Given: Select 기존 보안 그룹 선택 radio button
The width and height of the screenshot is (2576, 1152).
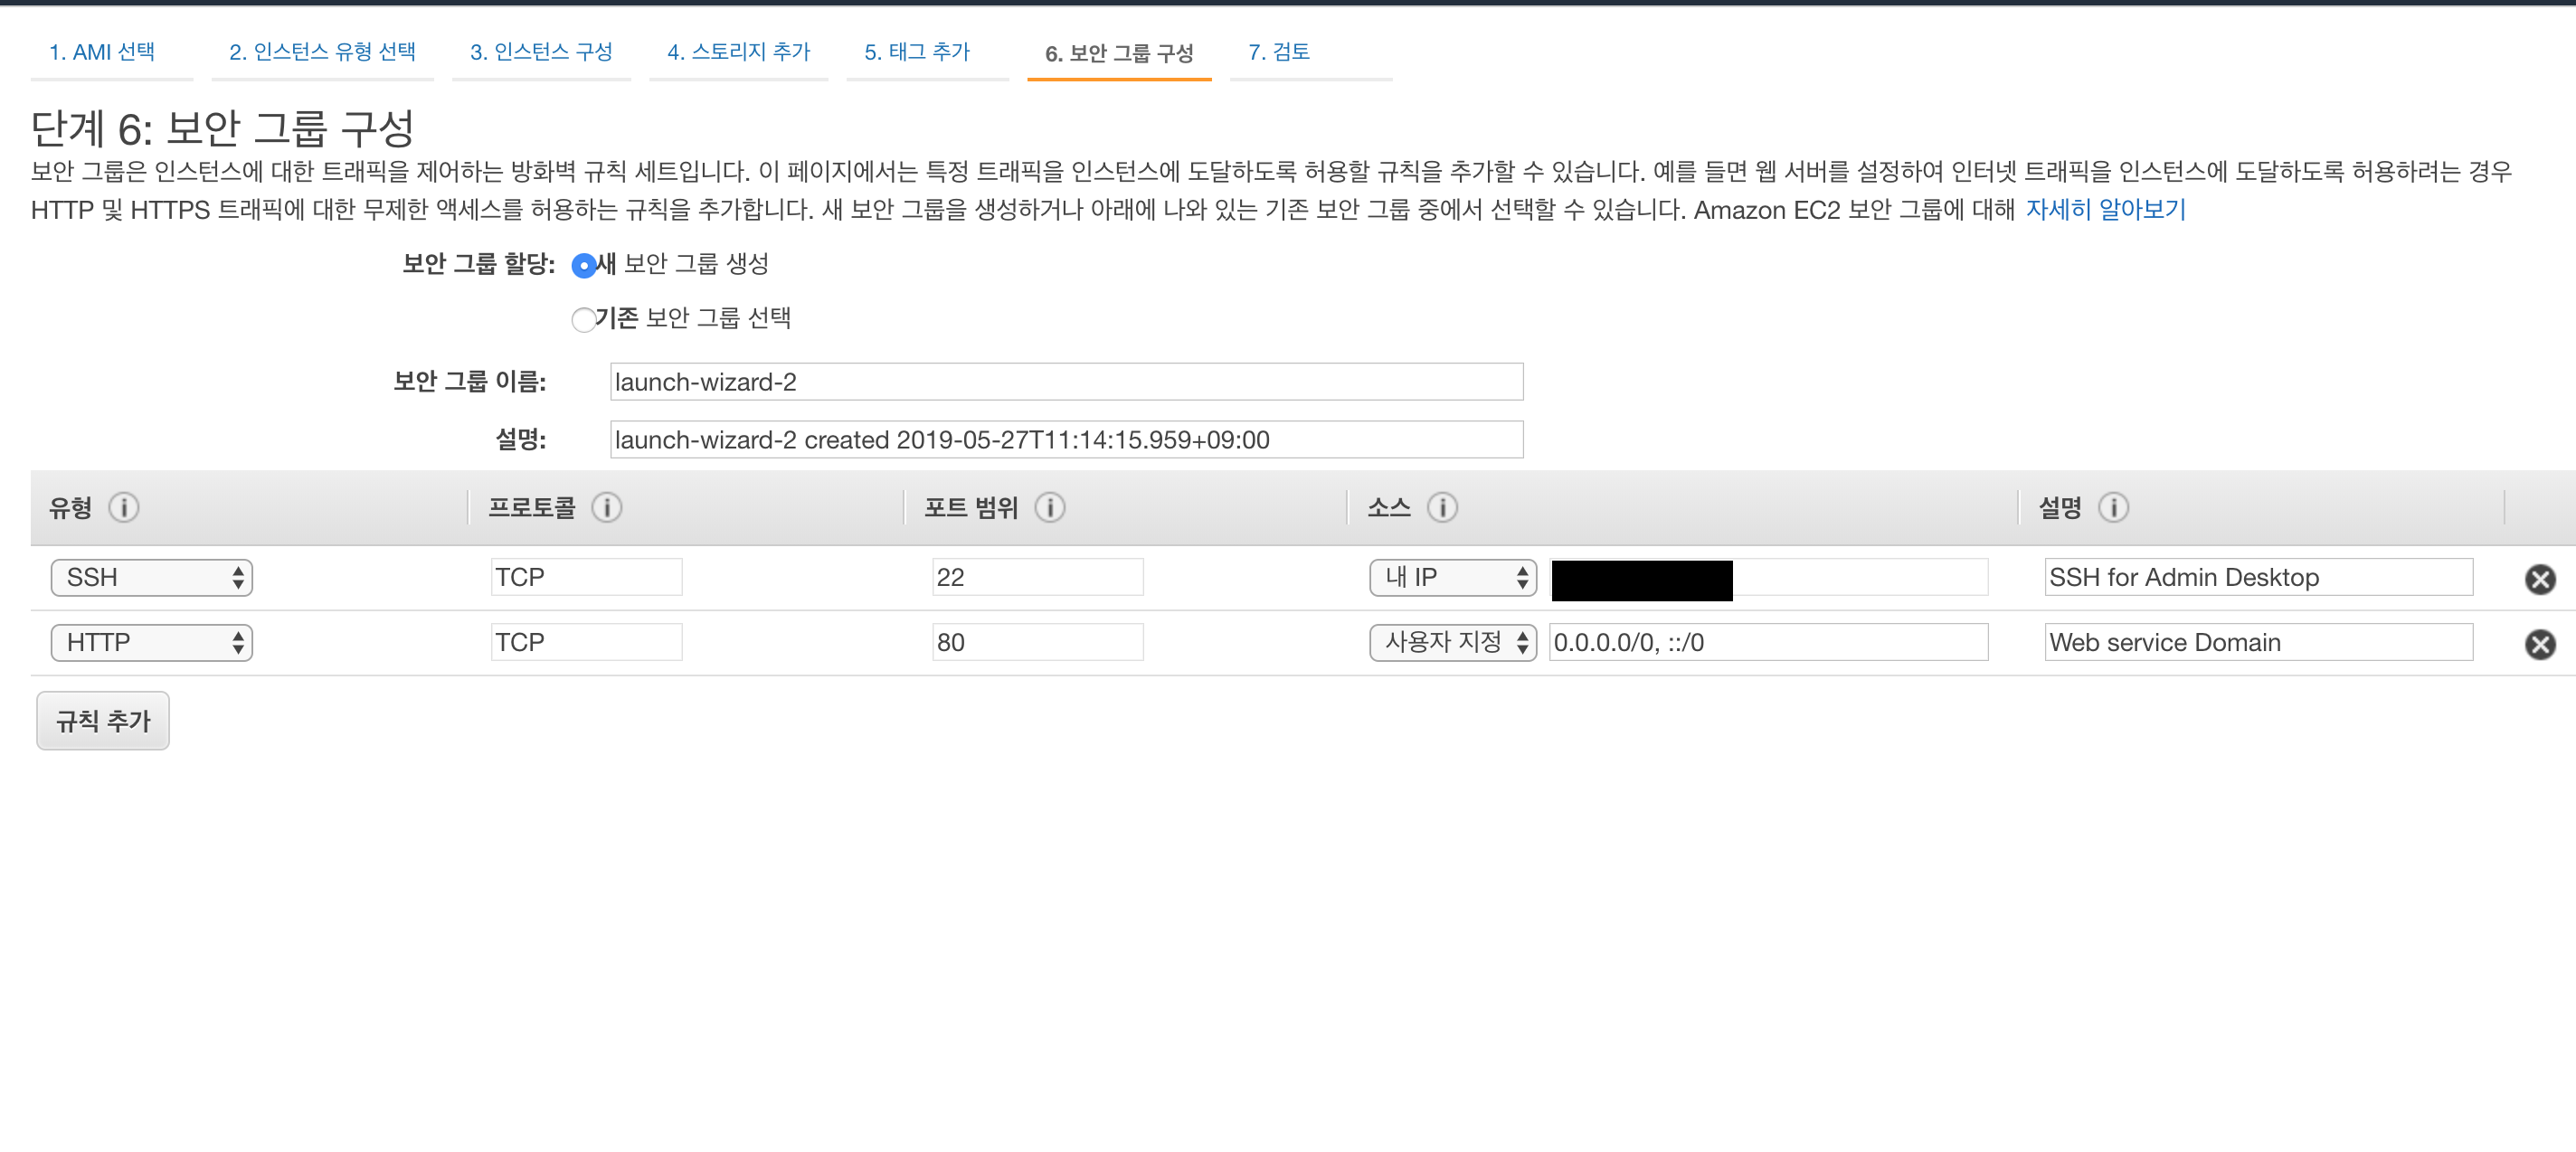Looking at the screenshot, I should (583, 319).
